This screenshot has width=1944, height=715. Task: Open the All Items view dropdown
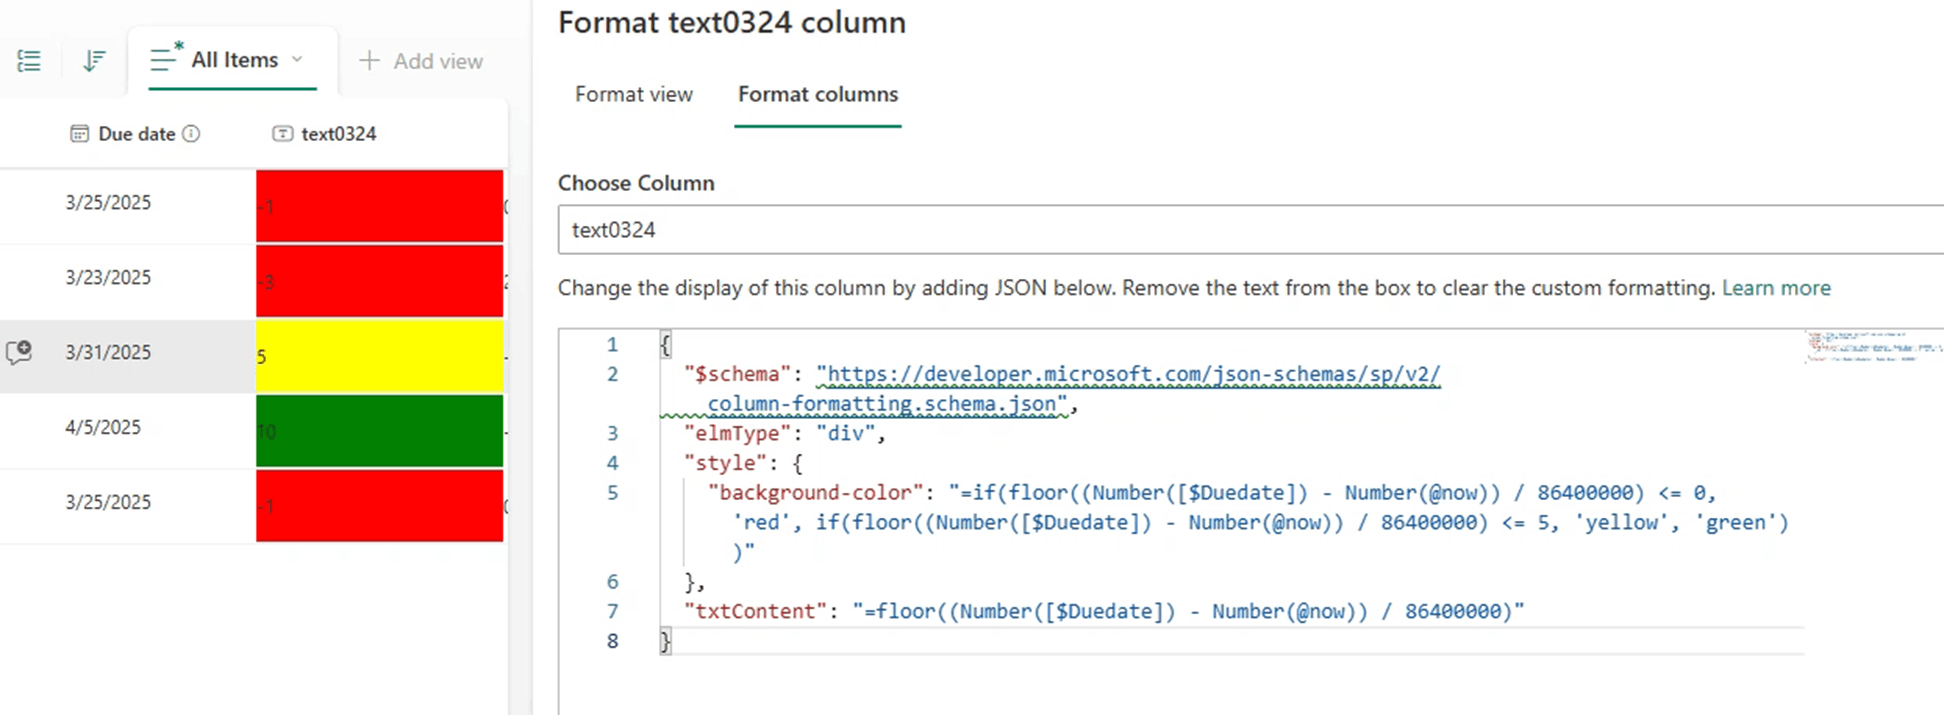click(233, 60)
